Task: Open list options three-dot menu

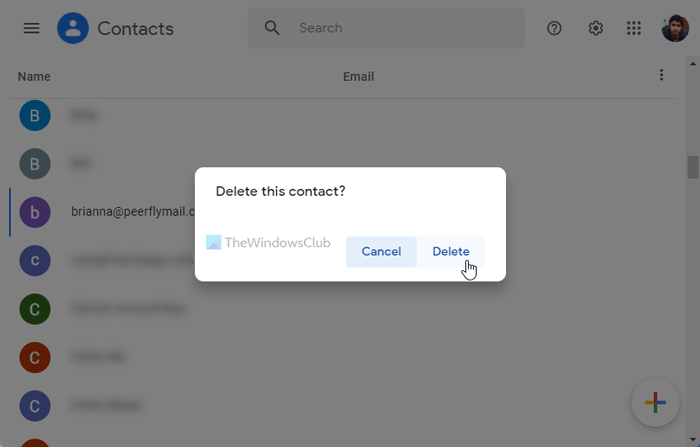Action: [x=661, y=76]
